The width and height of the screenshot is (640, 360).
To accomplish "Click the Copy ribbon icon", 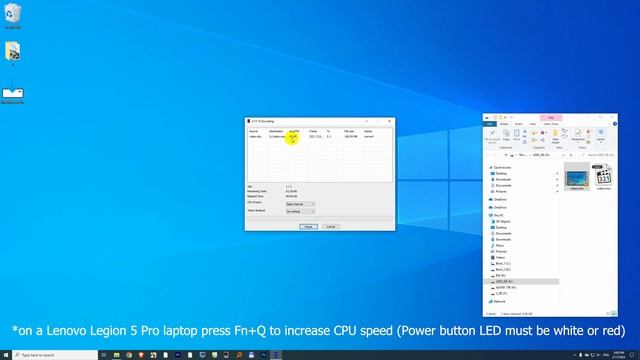I will 506,135.
